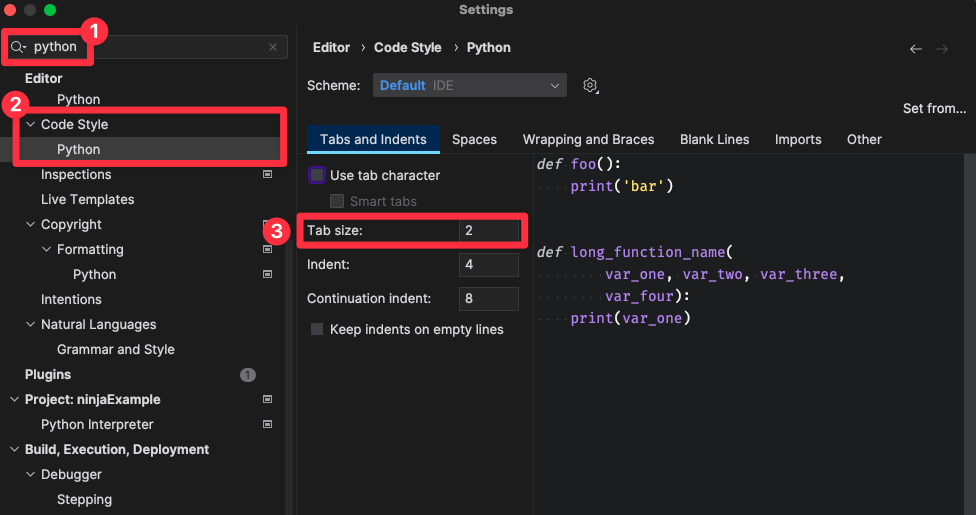This screenshot has width=976, height=515.
Task: Click project-level icon beside Inspections
Action: [x=268, y=174]
